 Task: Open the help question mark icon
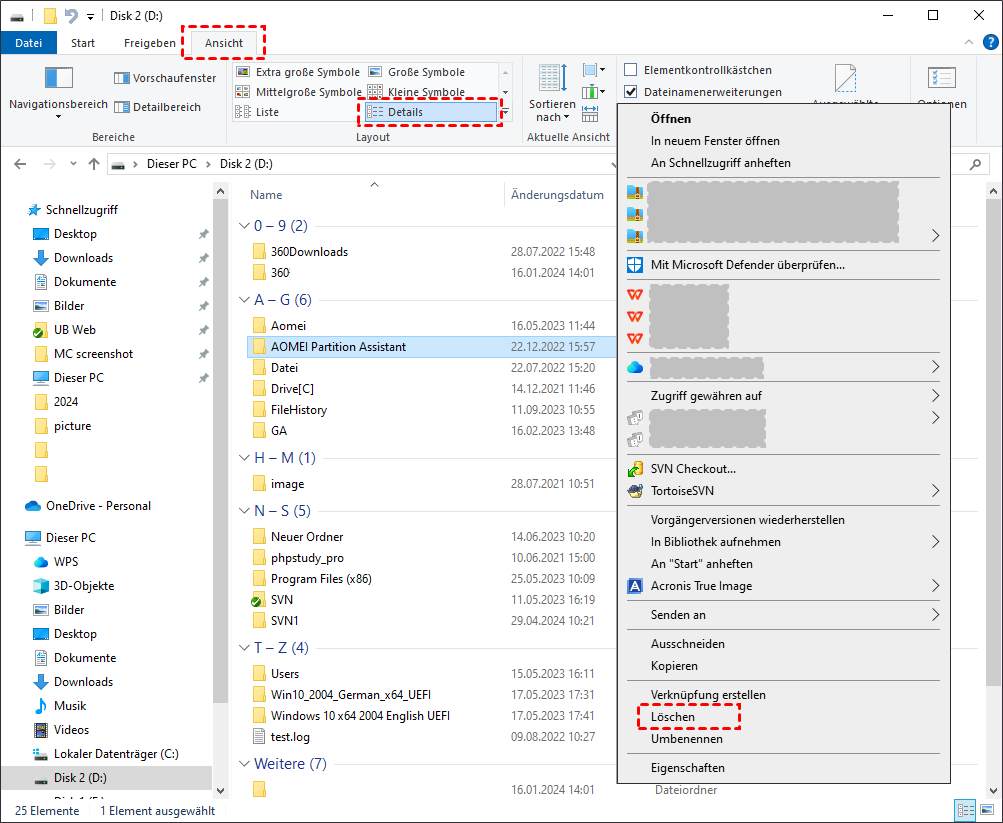point(990,42)
